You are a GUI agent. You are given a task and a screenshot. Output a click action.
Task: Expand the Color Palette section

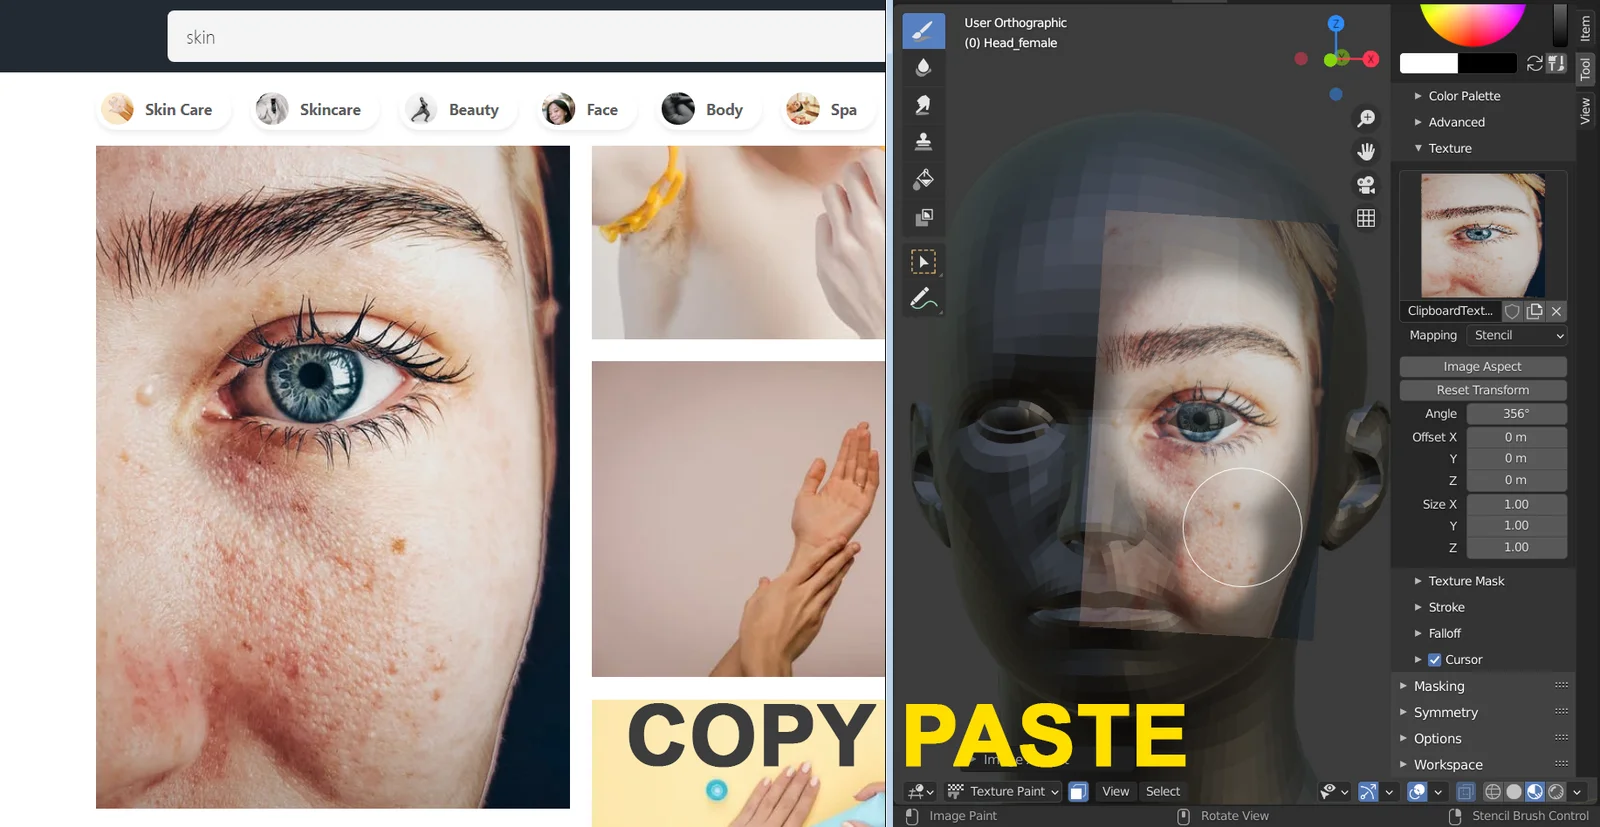1464,96
